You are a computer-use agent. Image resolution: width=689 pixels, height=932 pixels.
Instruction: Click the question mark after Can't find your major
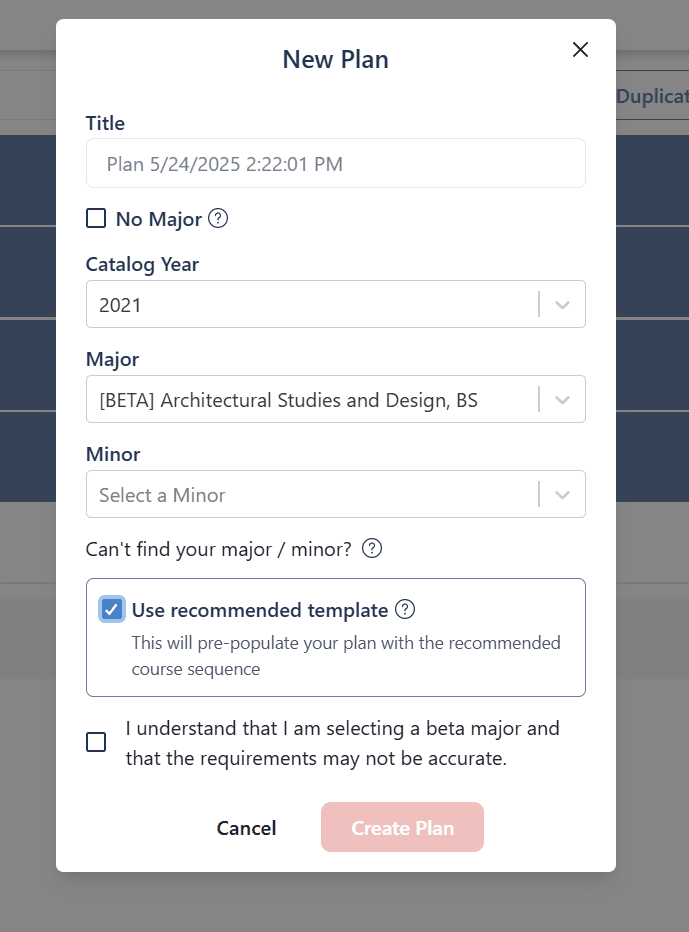coord(371,548)
